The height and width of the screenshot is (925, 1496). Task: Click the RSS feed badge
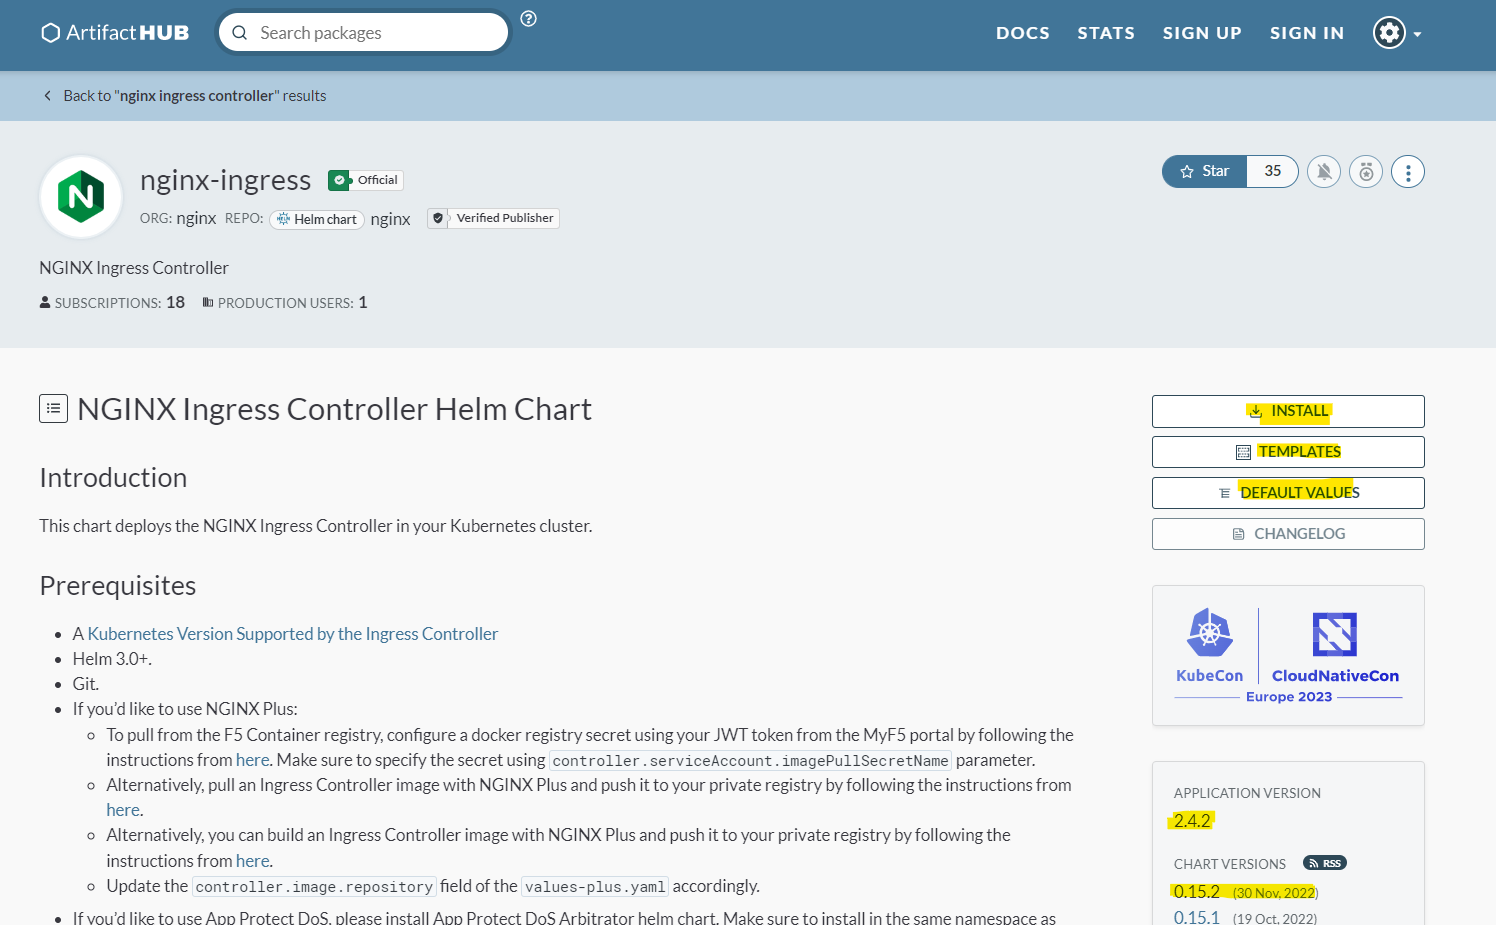pos(1324,863)
